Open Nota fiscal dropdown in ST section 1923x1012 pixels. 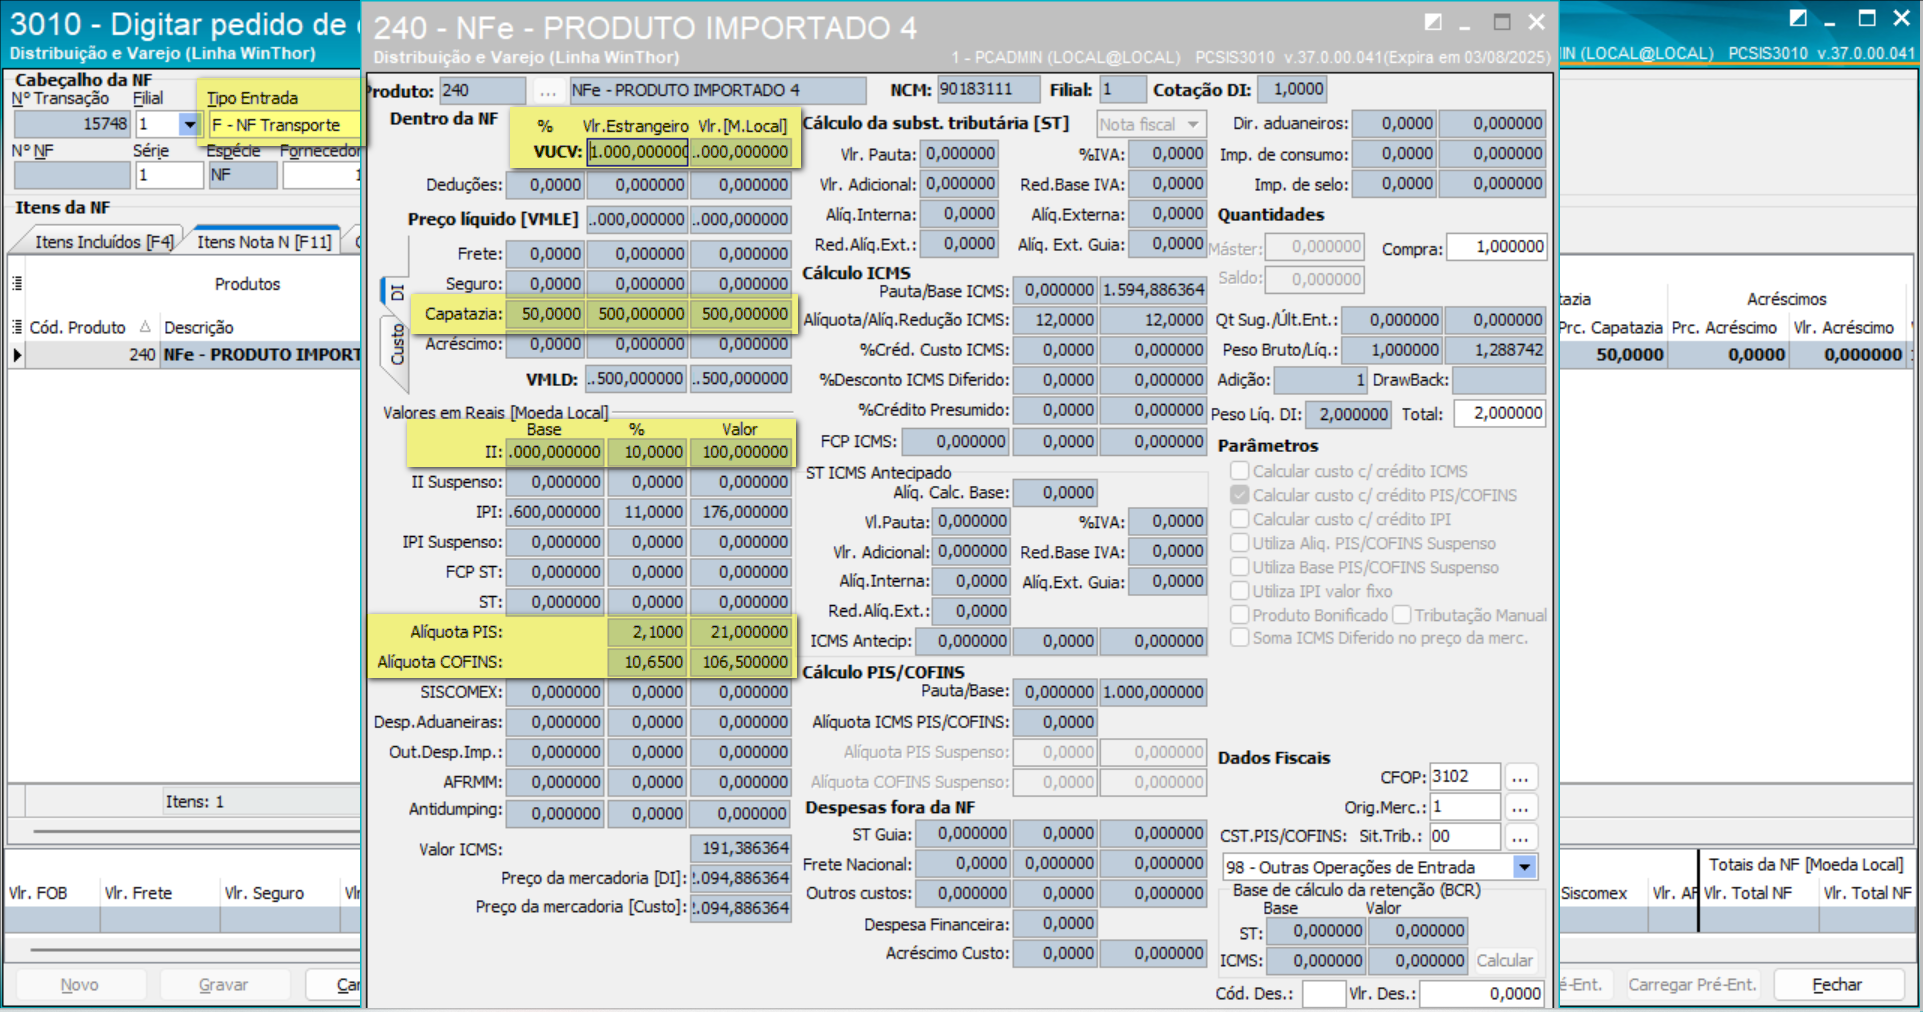1151,124
